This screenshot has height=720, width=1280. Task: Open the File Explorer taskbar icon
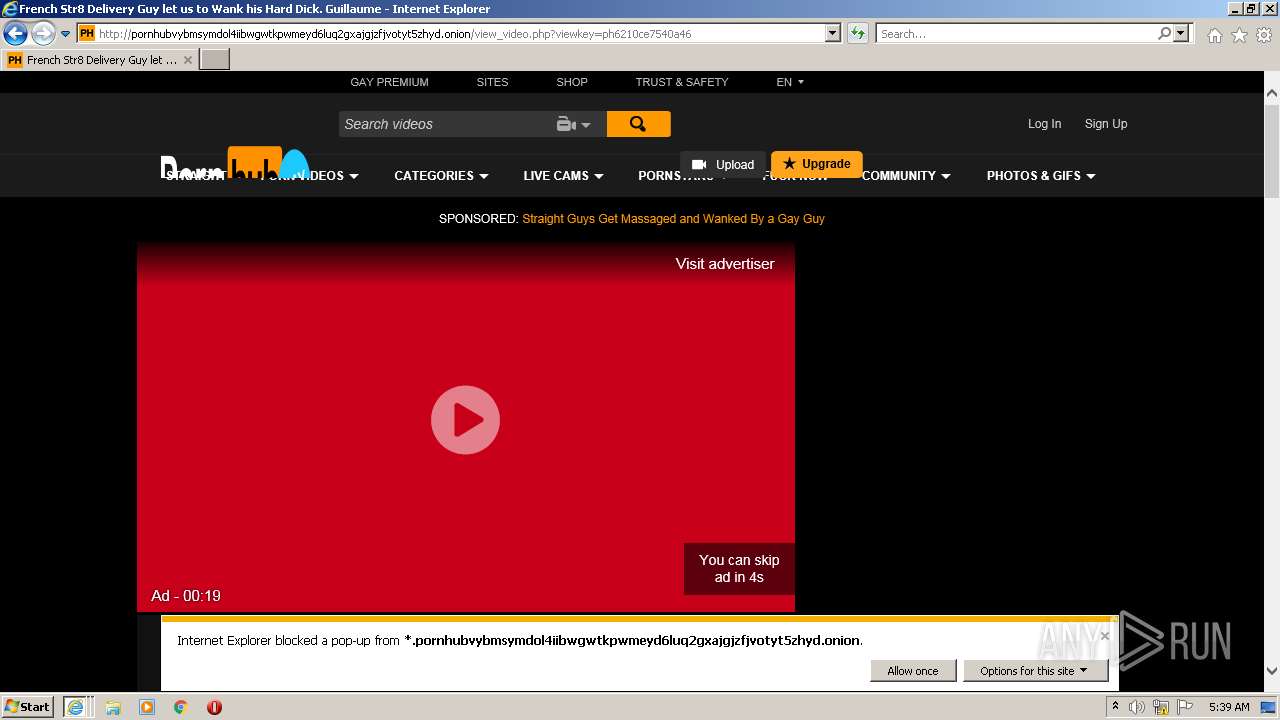point(113,707)
